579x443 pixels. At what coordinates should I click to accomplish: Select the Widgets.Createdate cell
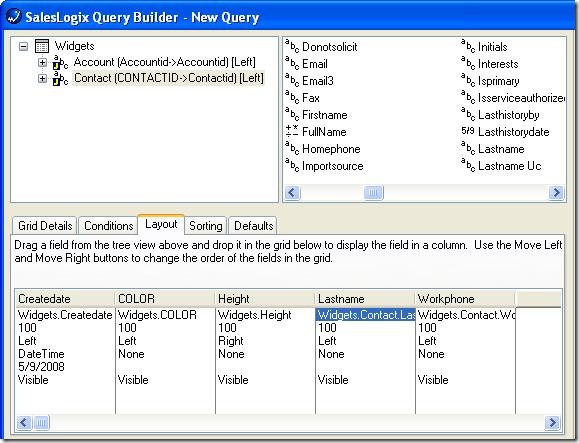click(x=65, y=315)
